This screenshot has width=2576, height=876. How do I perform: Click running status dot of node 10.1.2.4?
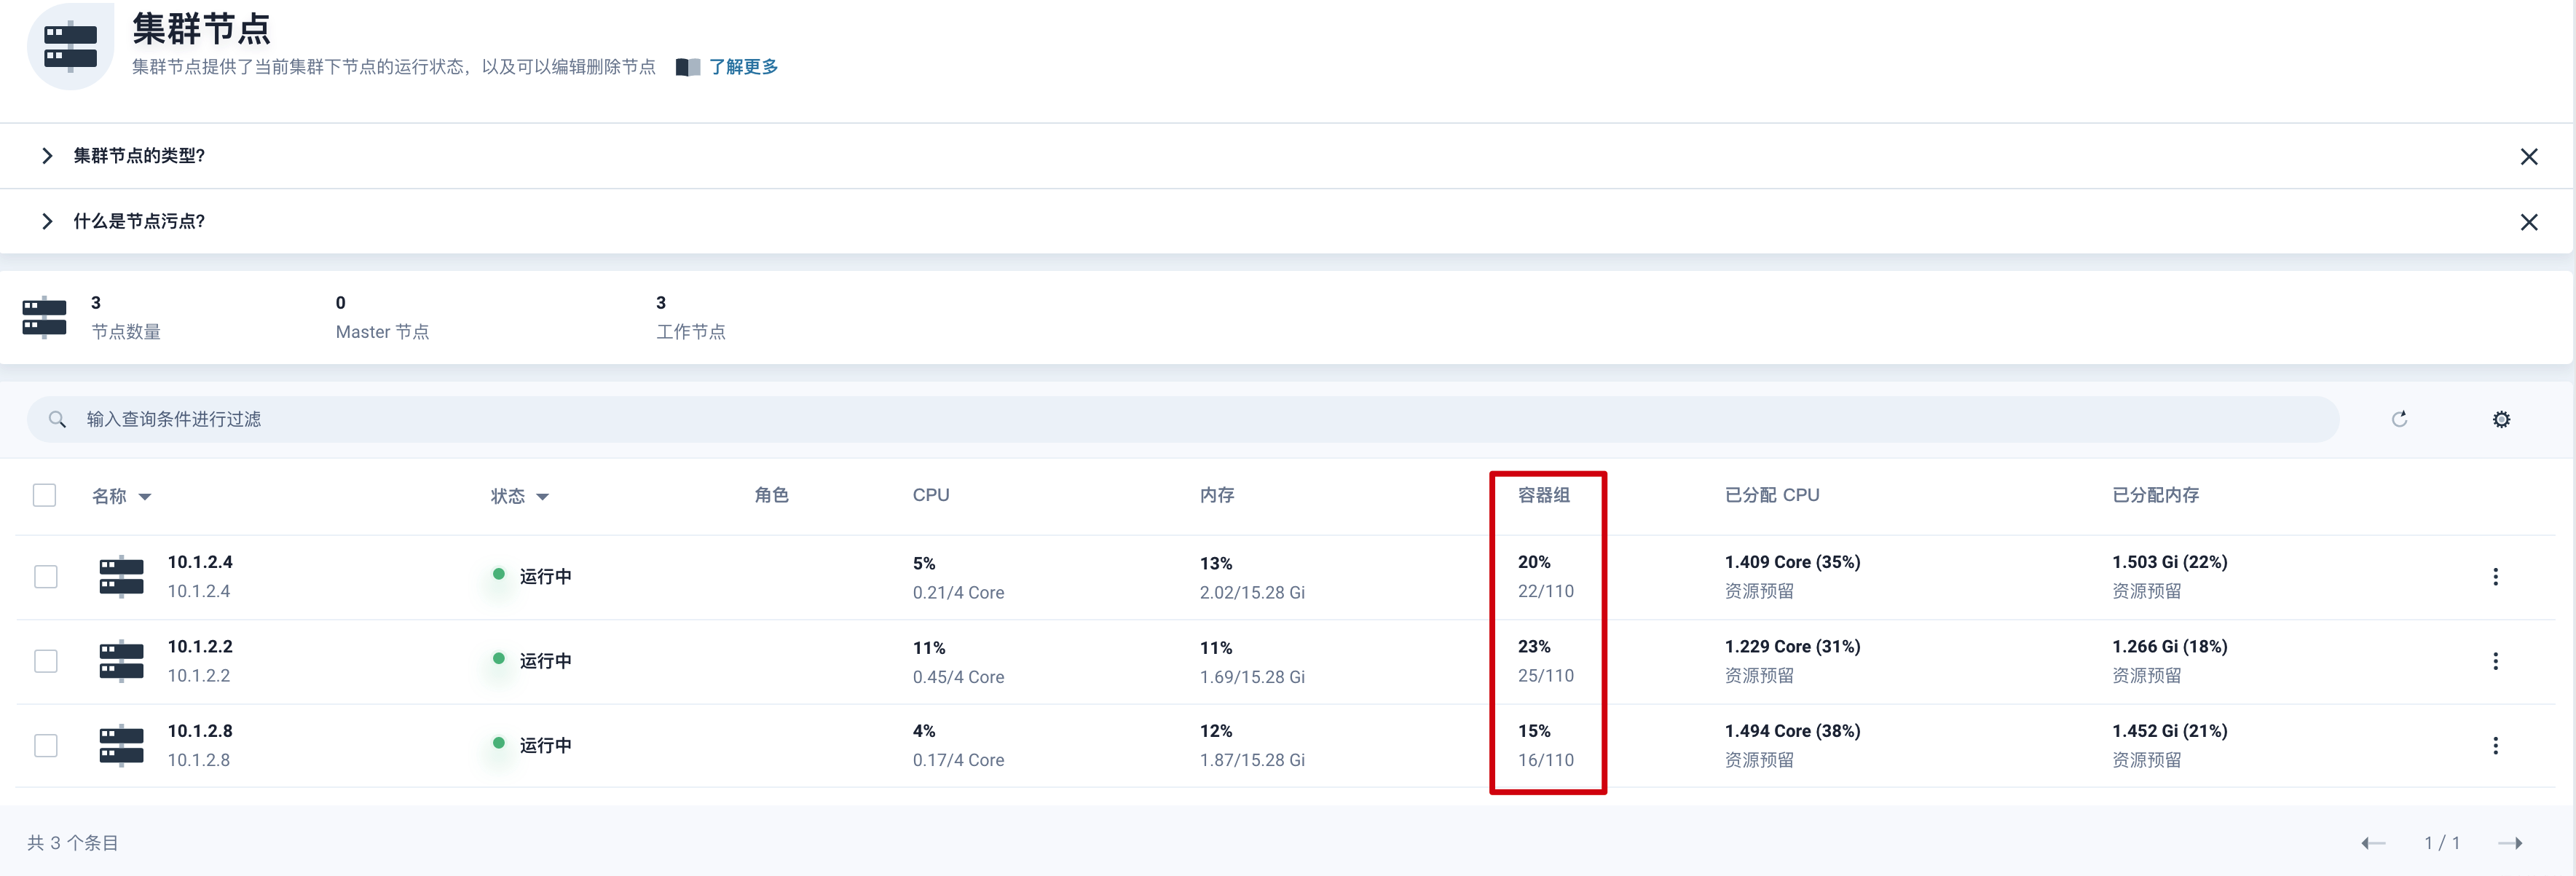point(498,574)
